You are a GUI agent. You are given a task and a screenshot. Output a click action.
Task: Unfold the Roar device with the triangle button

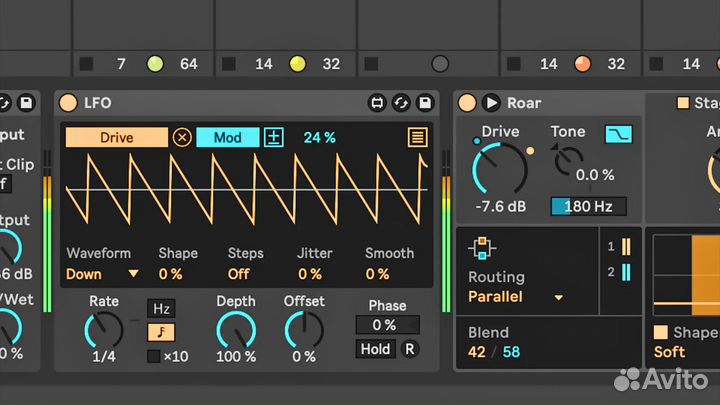click(491, 103)
